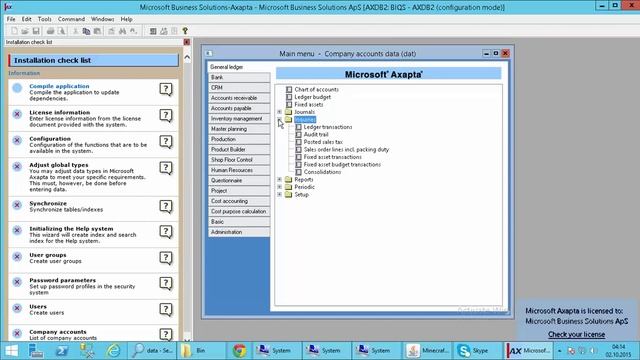Open help for Adjust global types step
This screenshot has width=640, height=360.
[166, 168]
